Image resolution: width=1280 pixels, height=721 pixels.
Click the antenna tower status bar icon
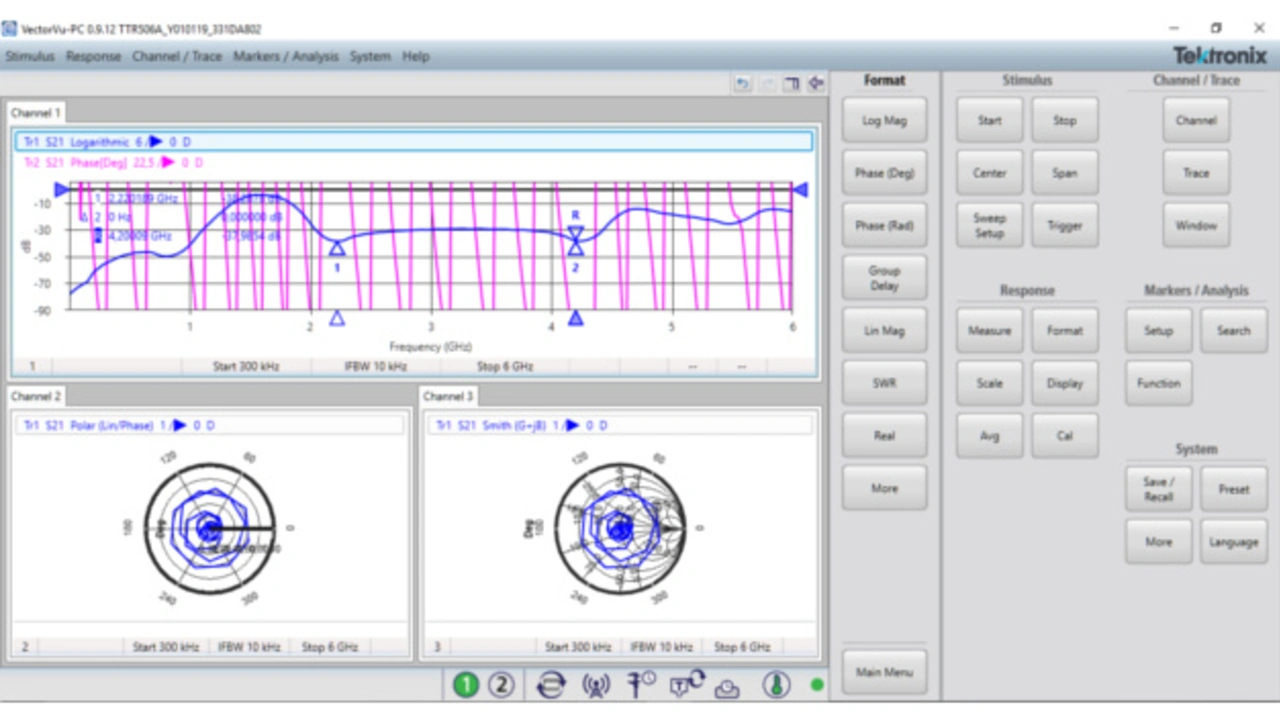coord(596,685)
